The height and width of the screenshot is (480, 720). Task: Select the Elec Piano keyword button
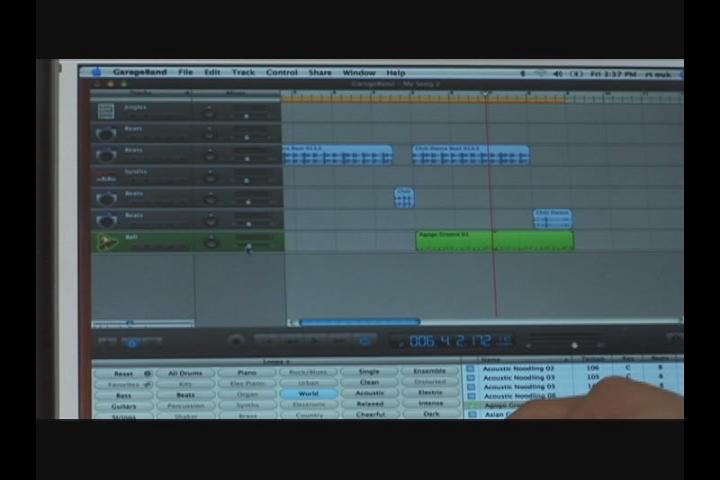247,384
